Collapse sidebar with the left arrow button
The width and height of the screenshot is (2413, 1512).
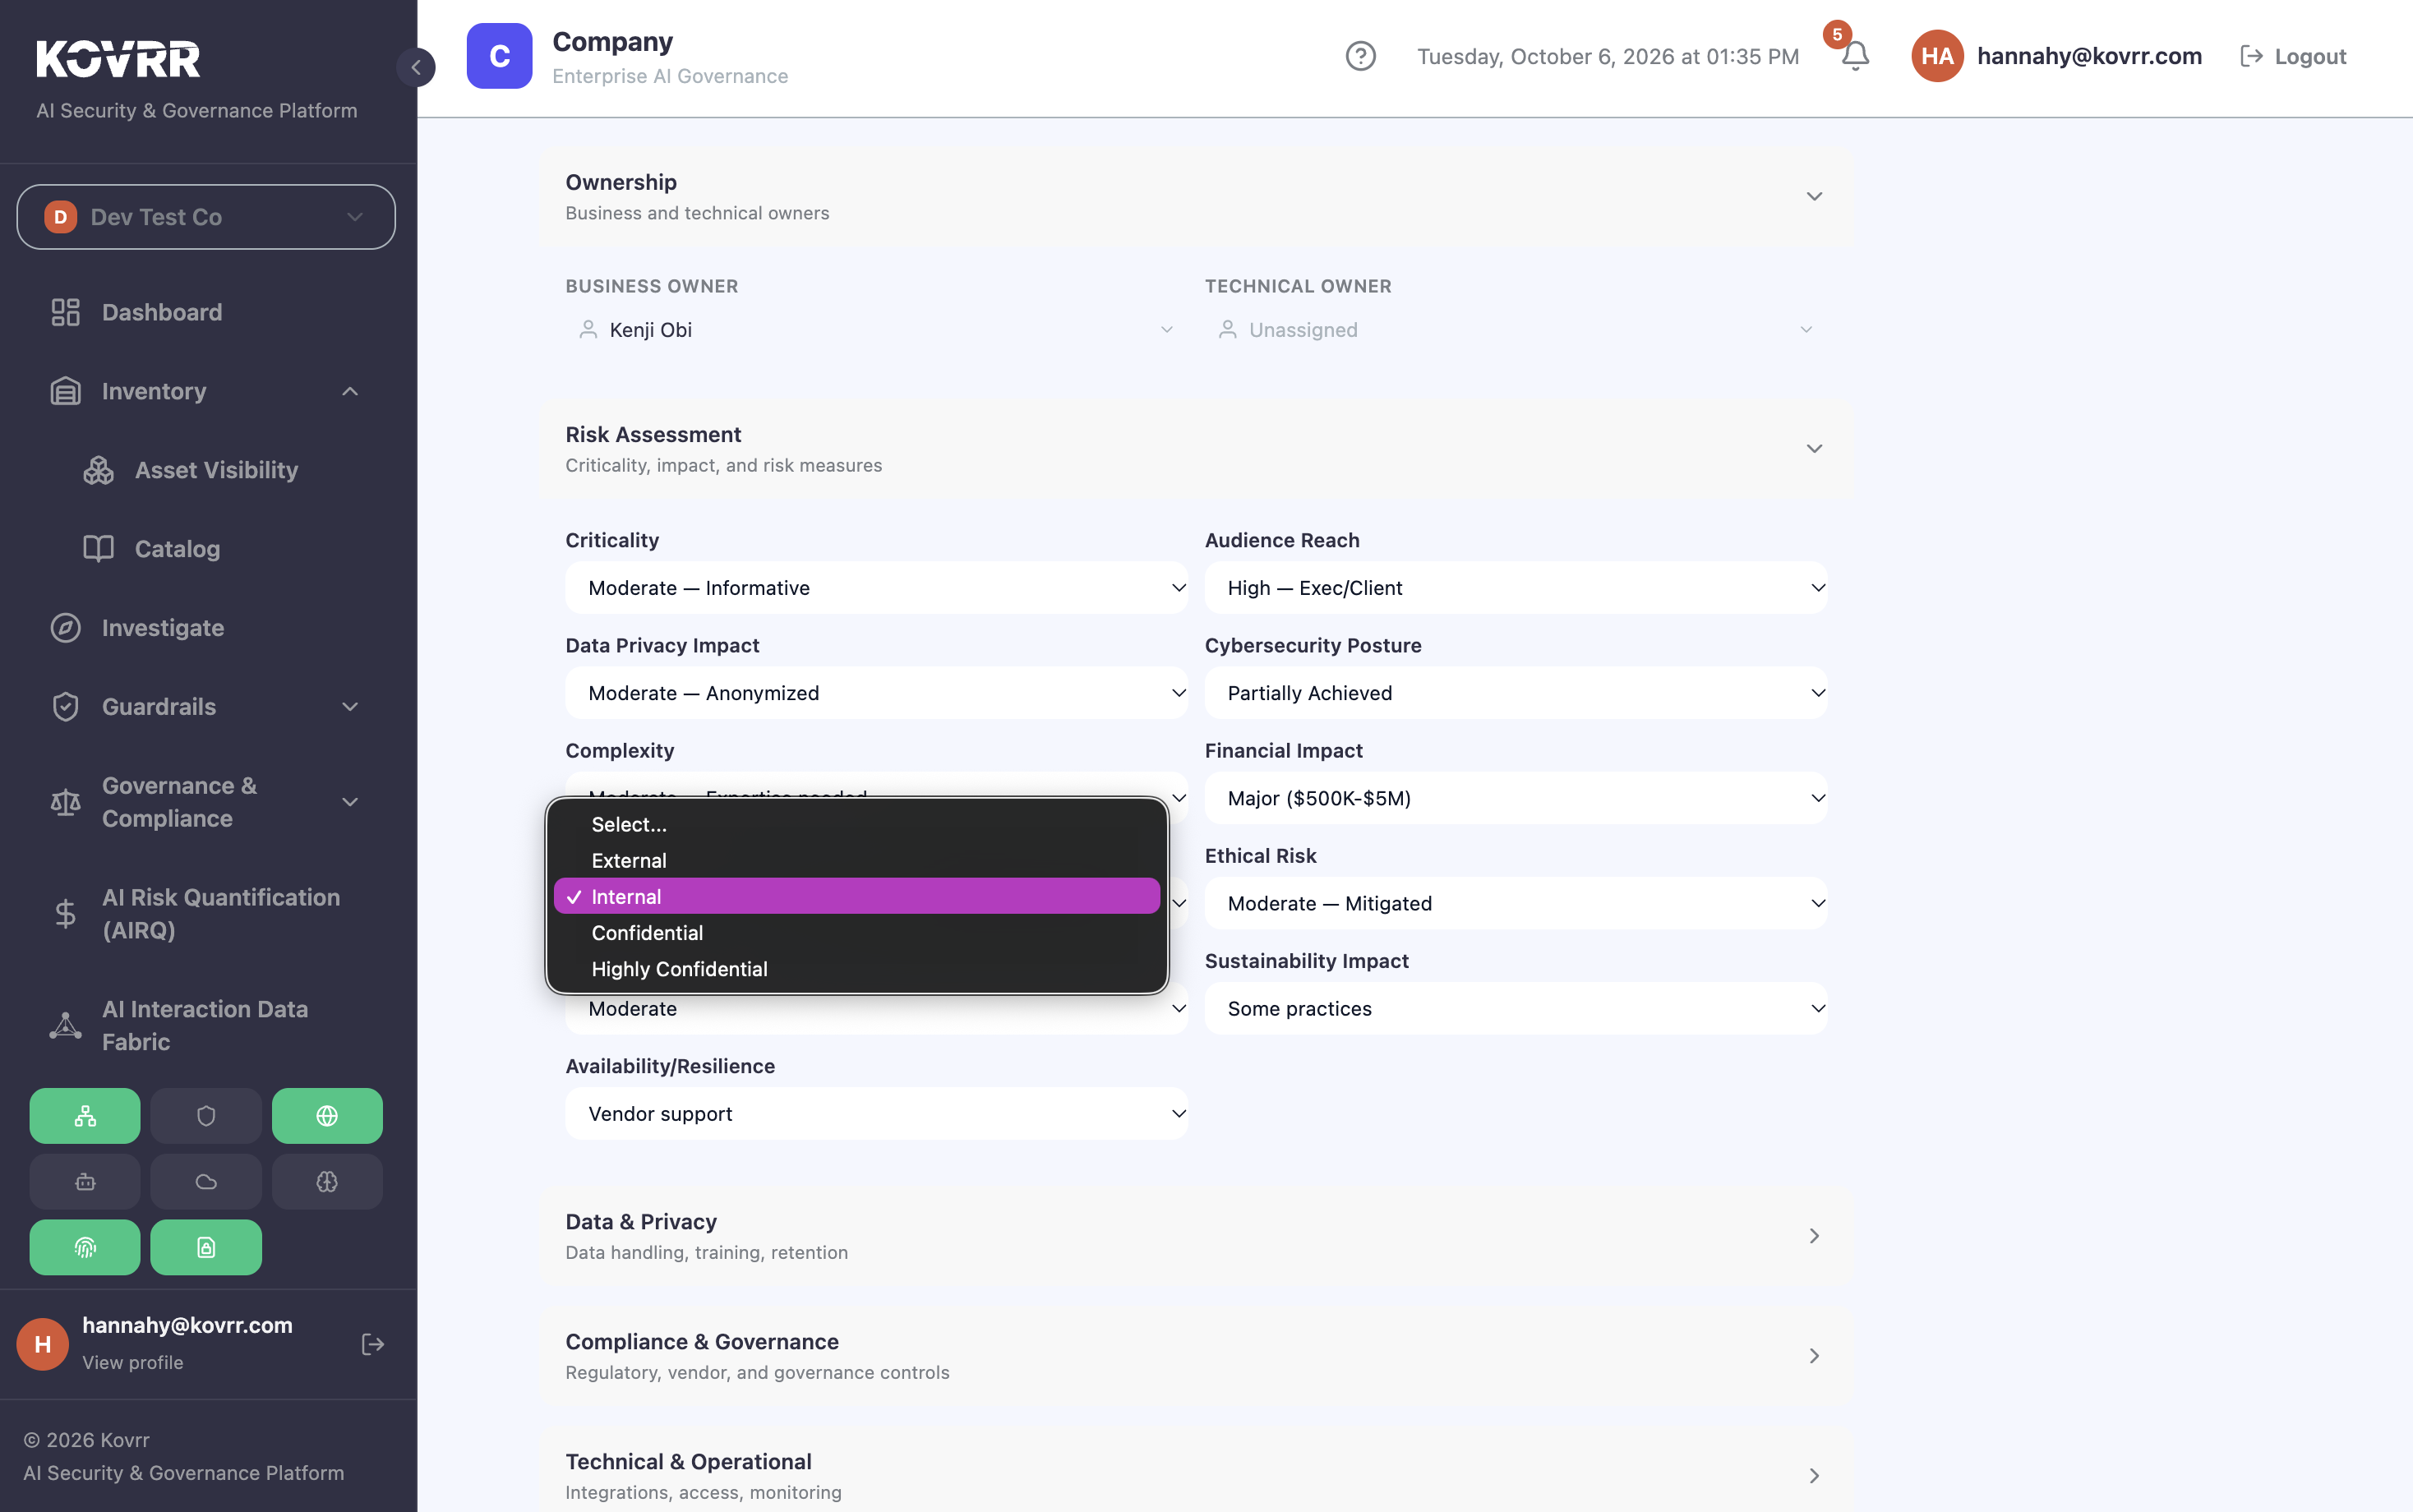coord(416,67)
